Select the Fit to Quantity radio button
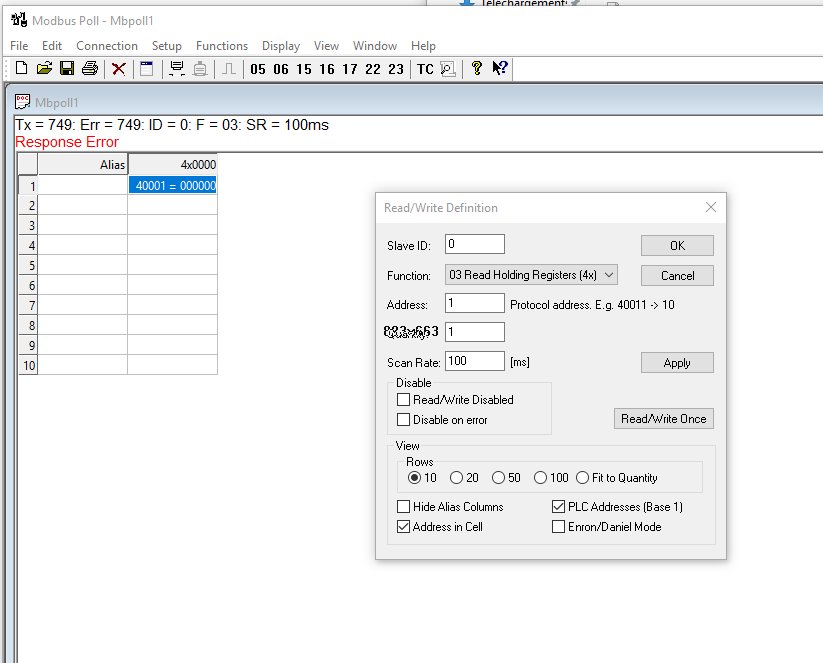823x663 pixels. click(x=582, y=478)
